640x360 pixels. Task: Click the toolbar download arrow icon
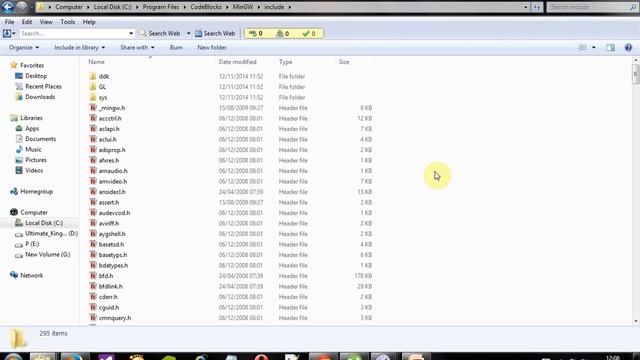[x=7, y=33]
